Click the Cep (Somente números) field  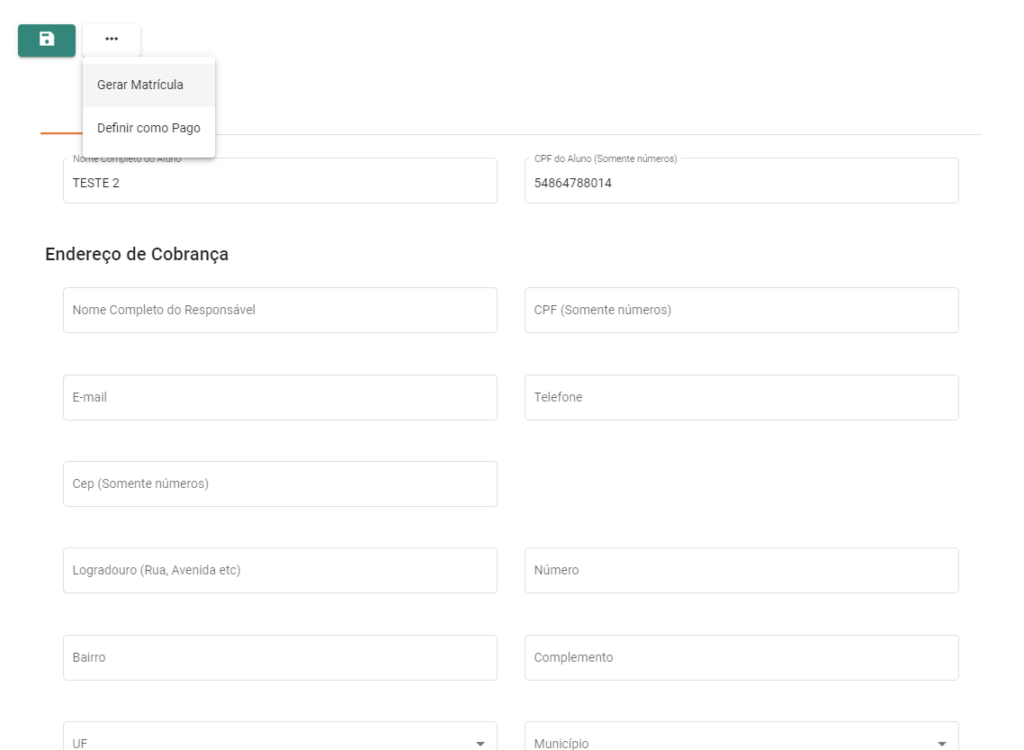pyautogui.click(x=279, y=484)
